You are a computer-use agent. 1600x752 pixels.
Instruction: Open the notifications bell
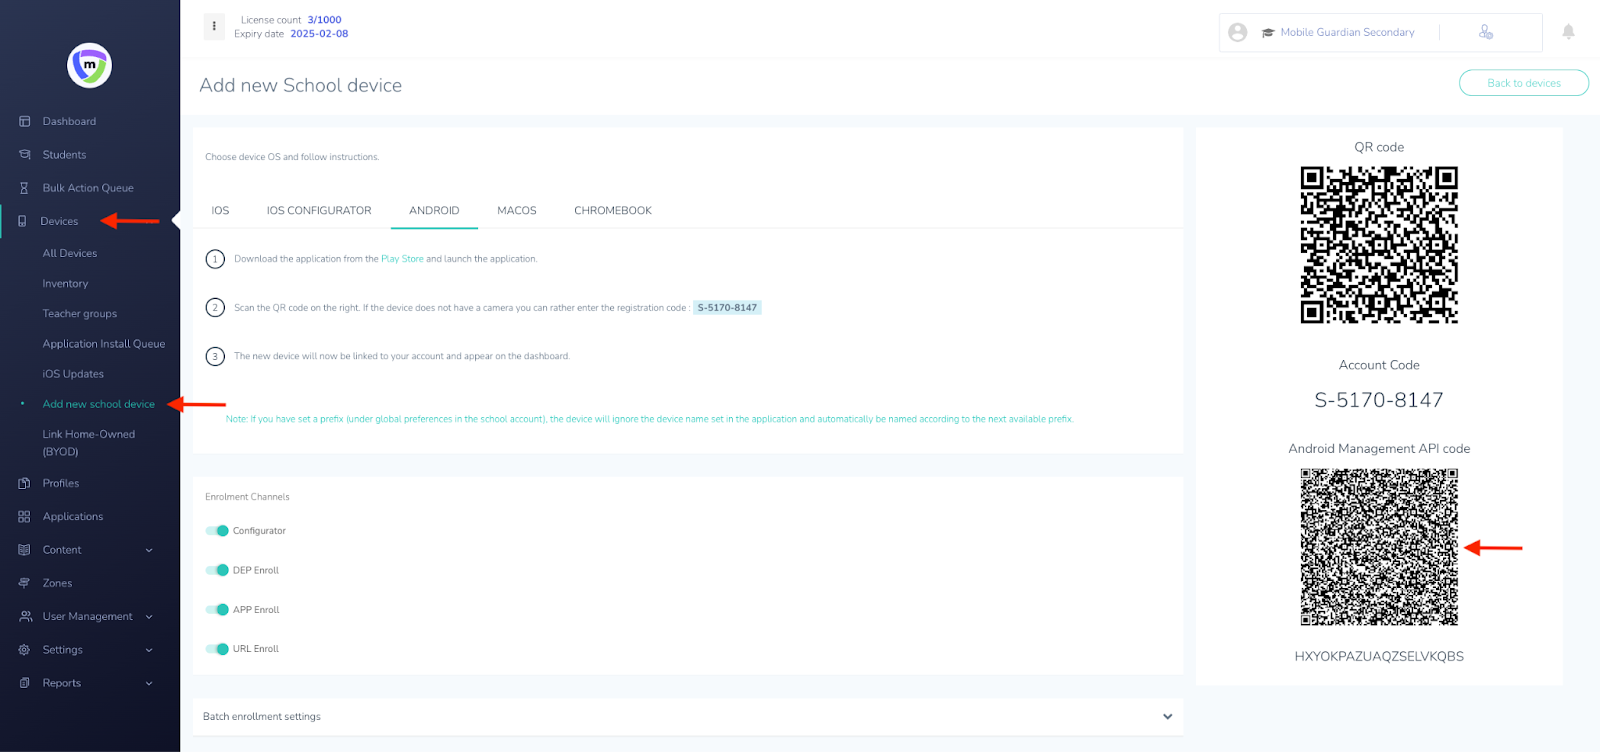click(x=1568, y=32)
